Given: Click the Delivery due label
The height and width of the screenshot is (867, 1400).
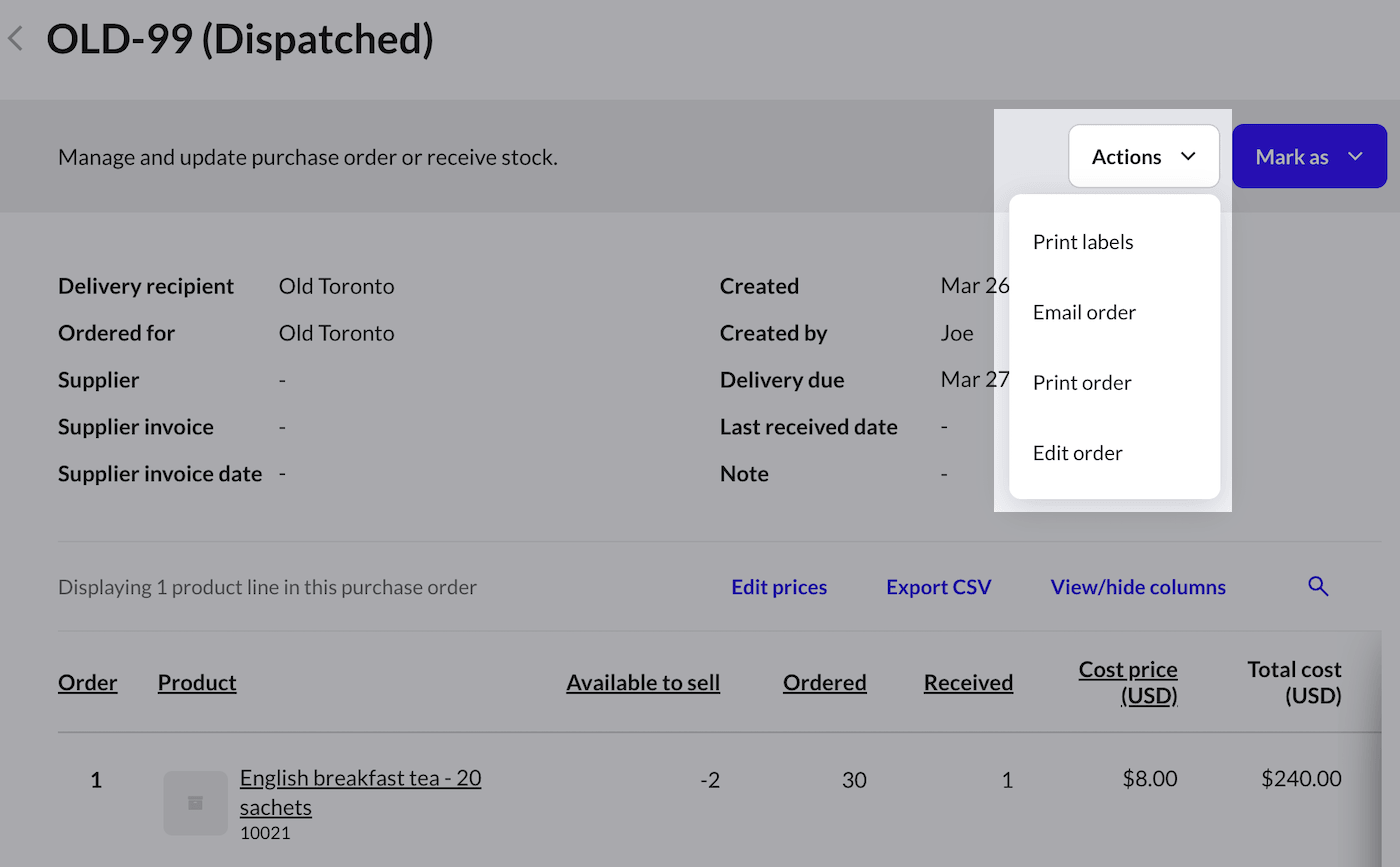Looking at the screenshot, I should point(782,380).
